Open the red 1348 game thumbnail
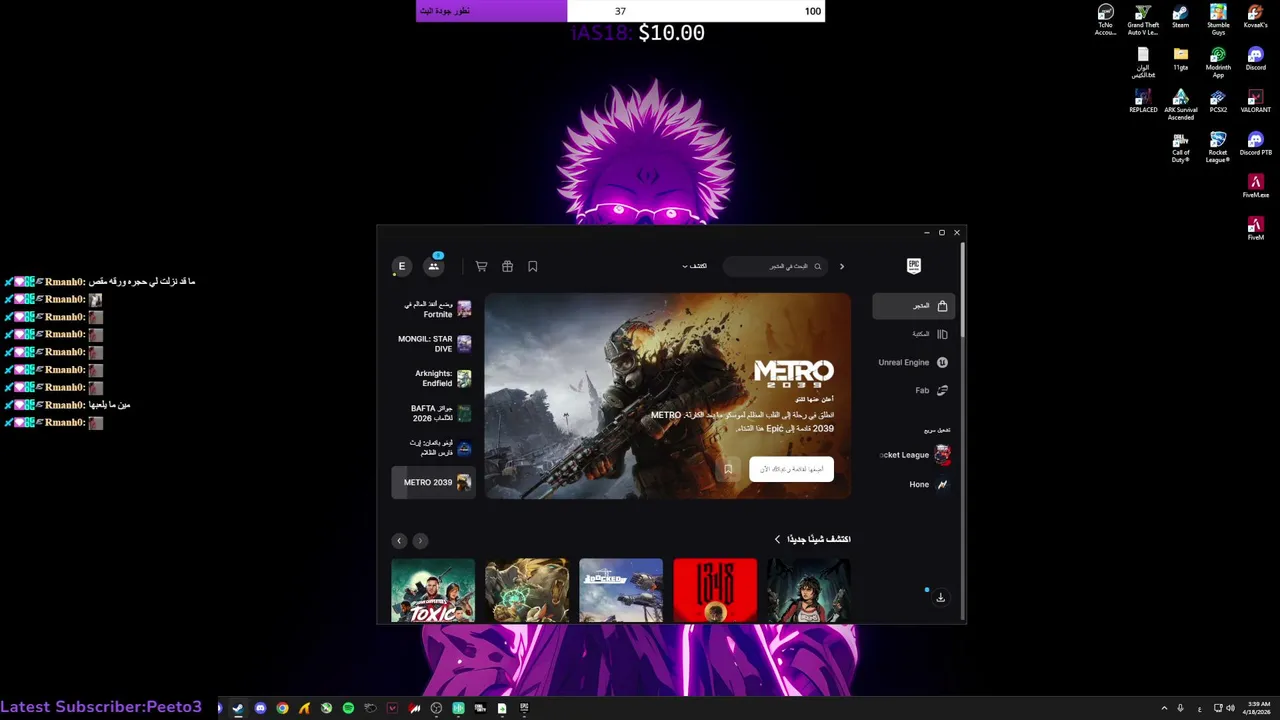This screenshot has width=1280, height=720. tap(715, 590)
